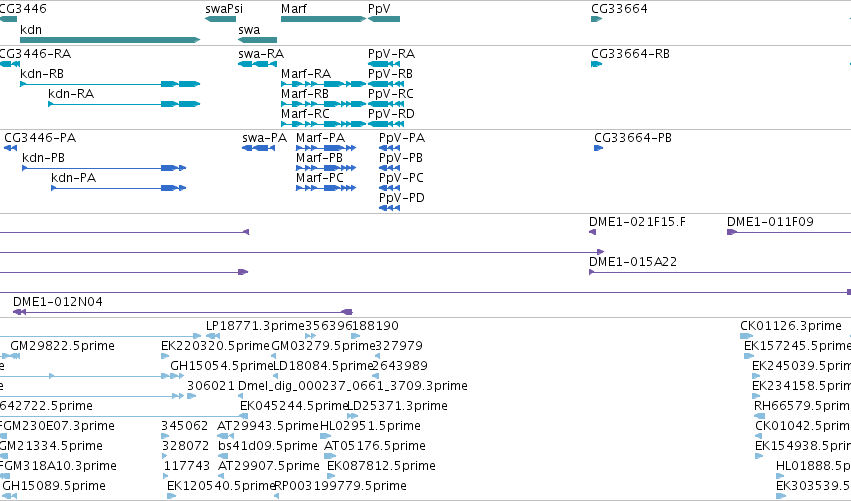Screen dimensions: 851x501
Task: Click the PpV-RB transcript label
Action: [390, 74]
